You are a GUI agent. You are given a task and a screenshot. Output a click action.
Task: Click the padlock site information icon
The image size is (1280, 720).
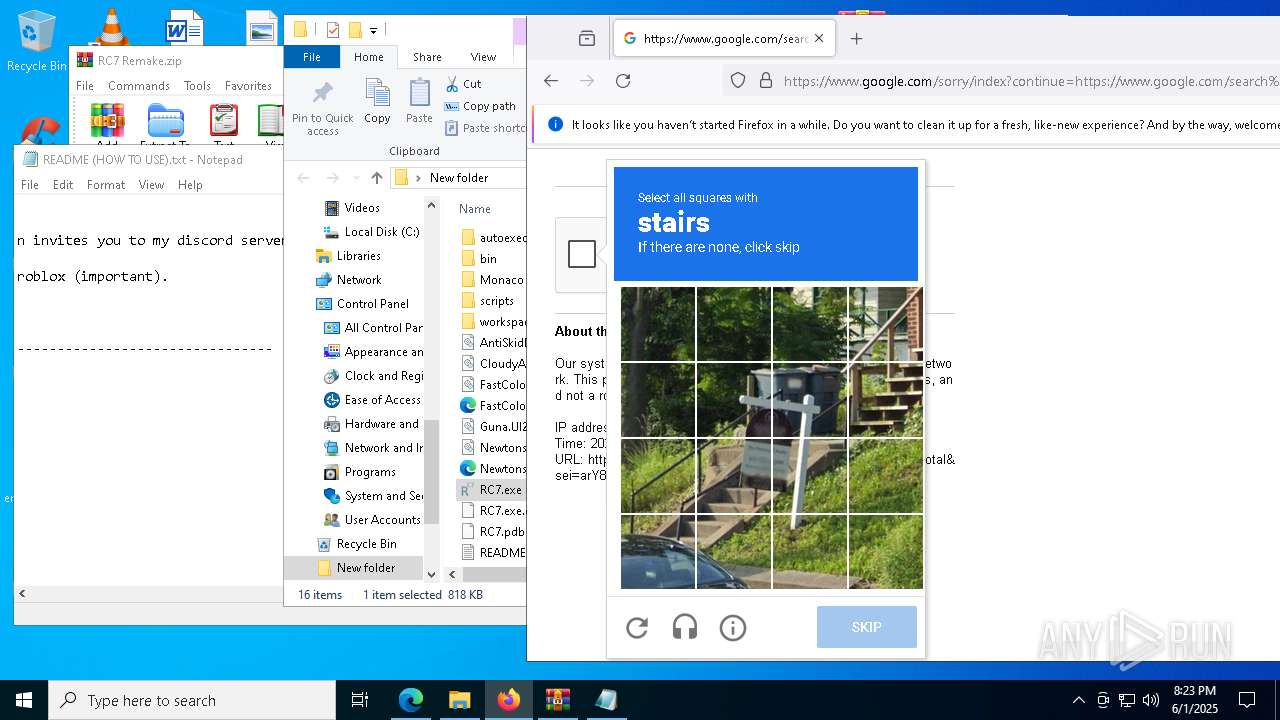point(766,81)
